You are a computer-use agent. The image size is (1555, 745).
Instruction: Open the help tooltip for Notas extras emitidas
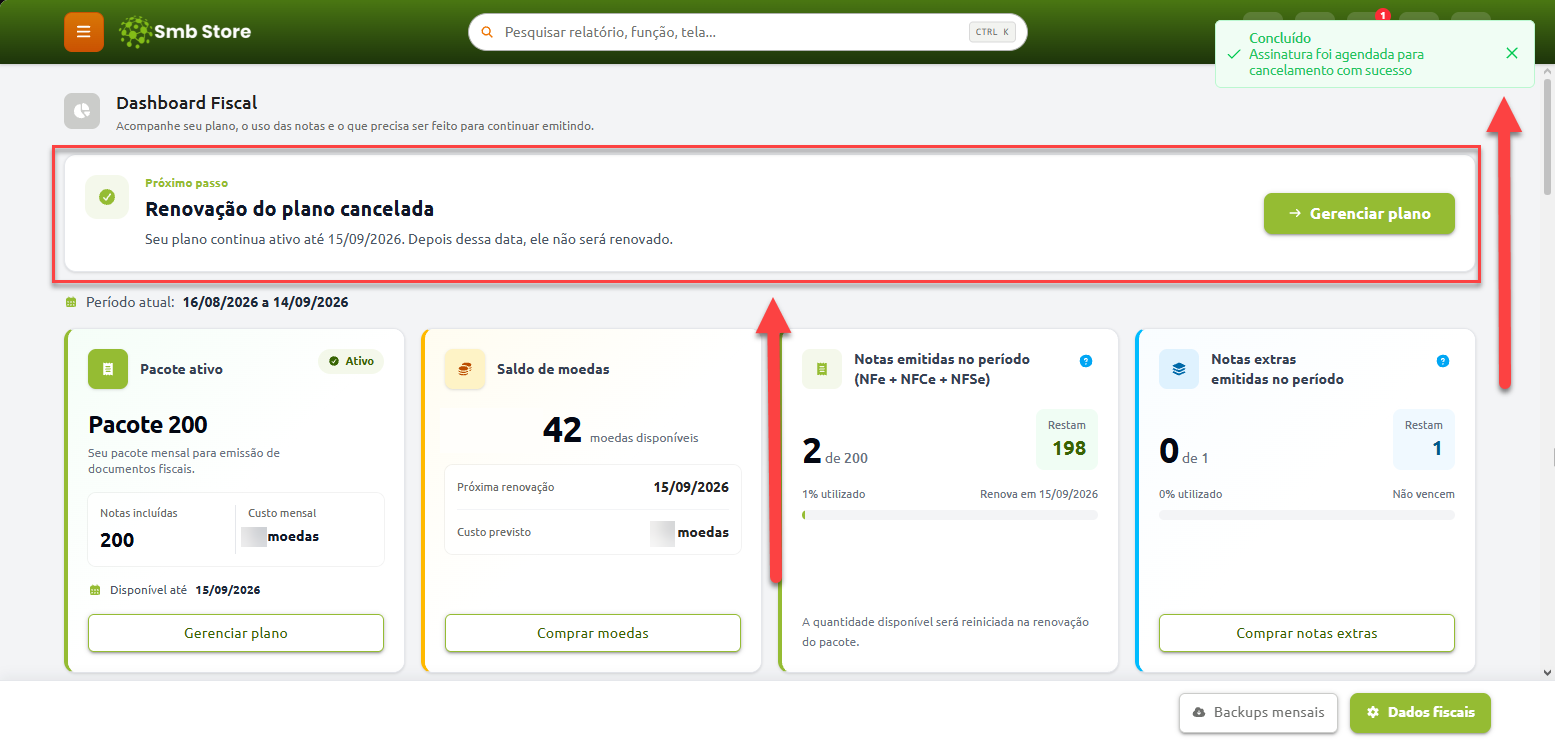pyautogui.click(x=1443, y=361)
